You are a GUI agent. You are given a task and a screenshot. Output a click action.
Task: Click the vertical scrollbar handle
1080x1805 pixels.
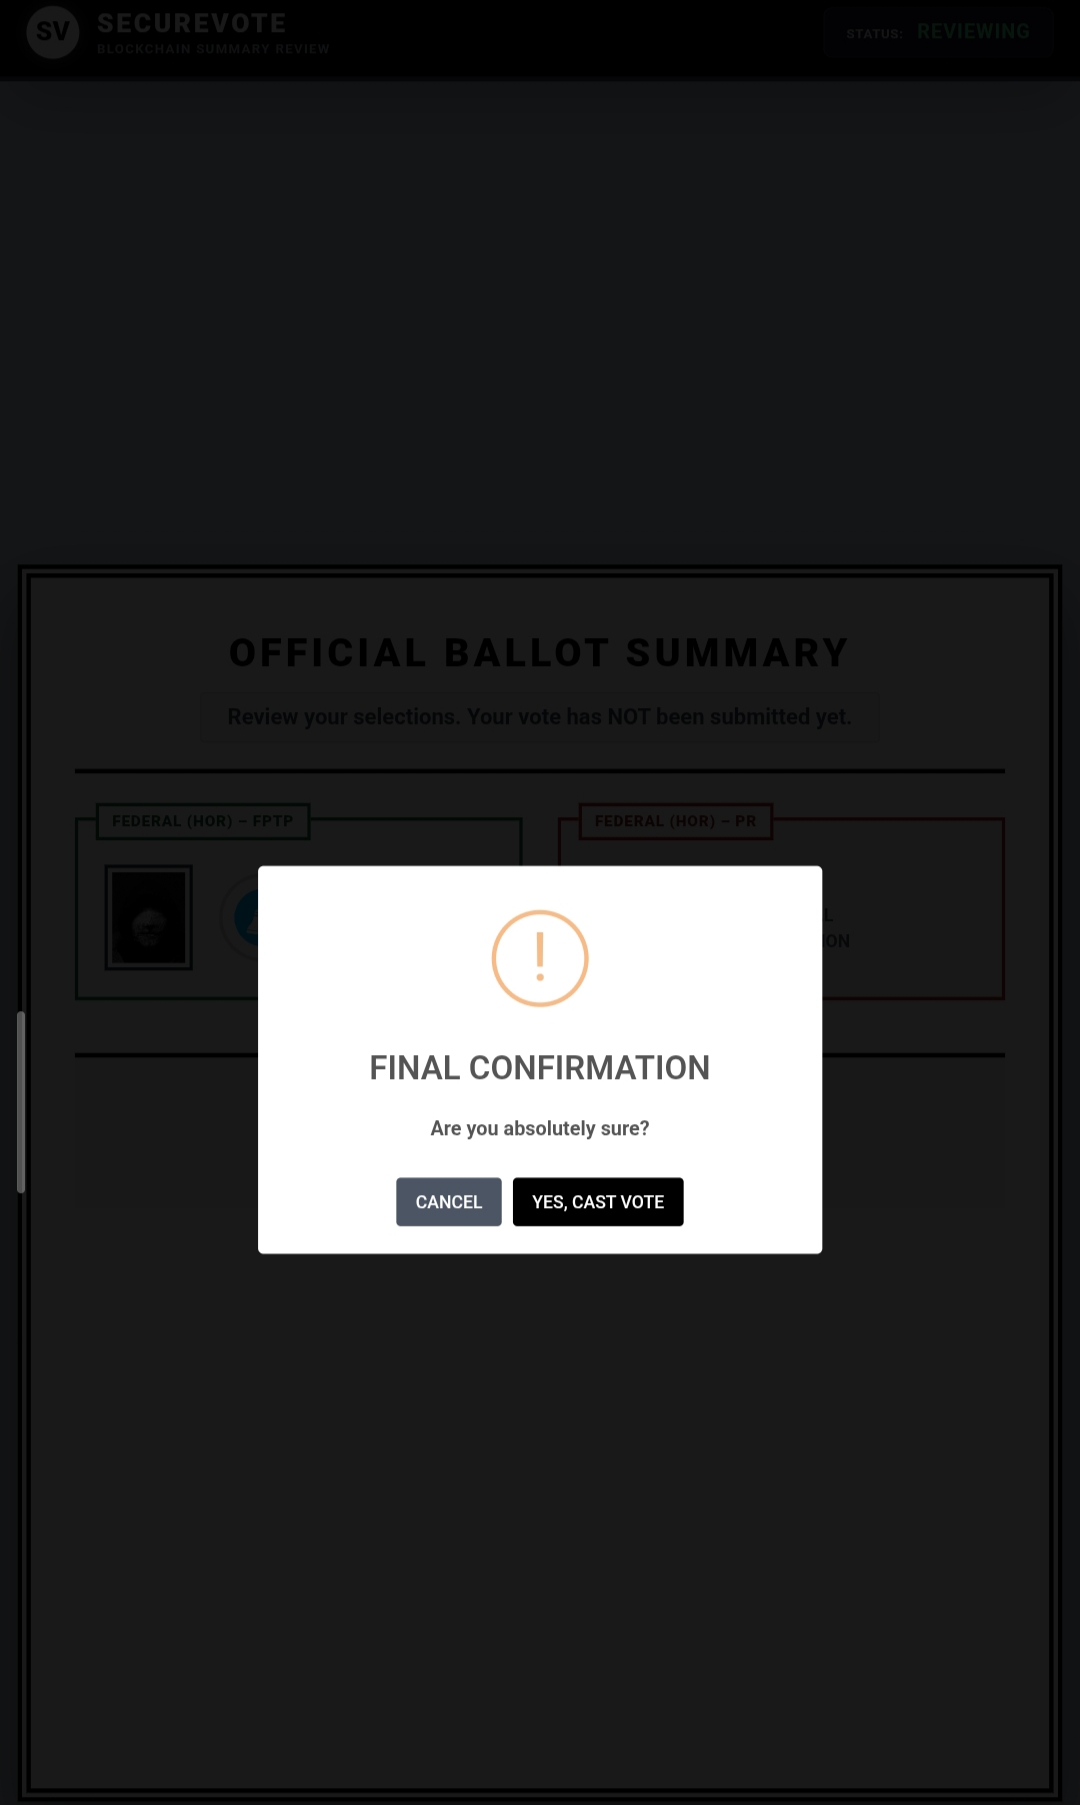tap(21, 1102)
